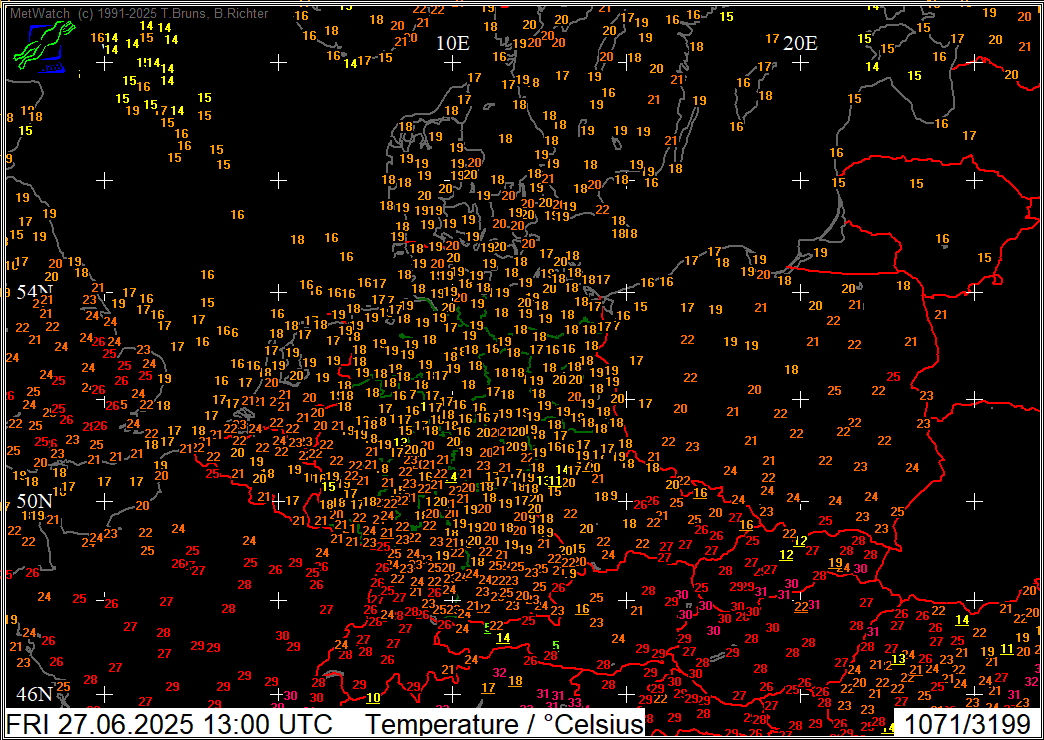Click the 'Temperature / °Celsius' label

tap(505, 724)
